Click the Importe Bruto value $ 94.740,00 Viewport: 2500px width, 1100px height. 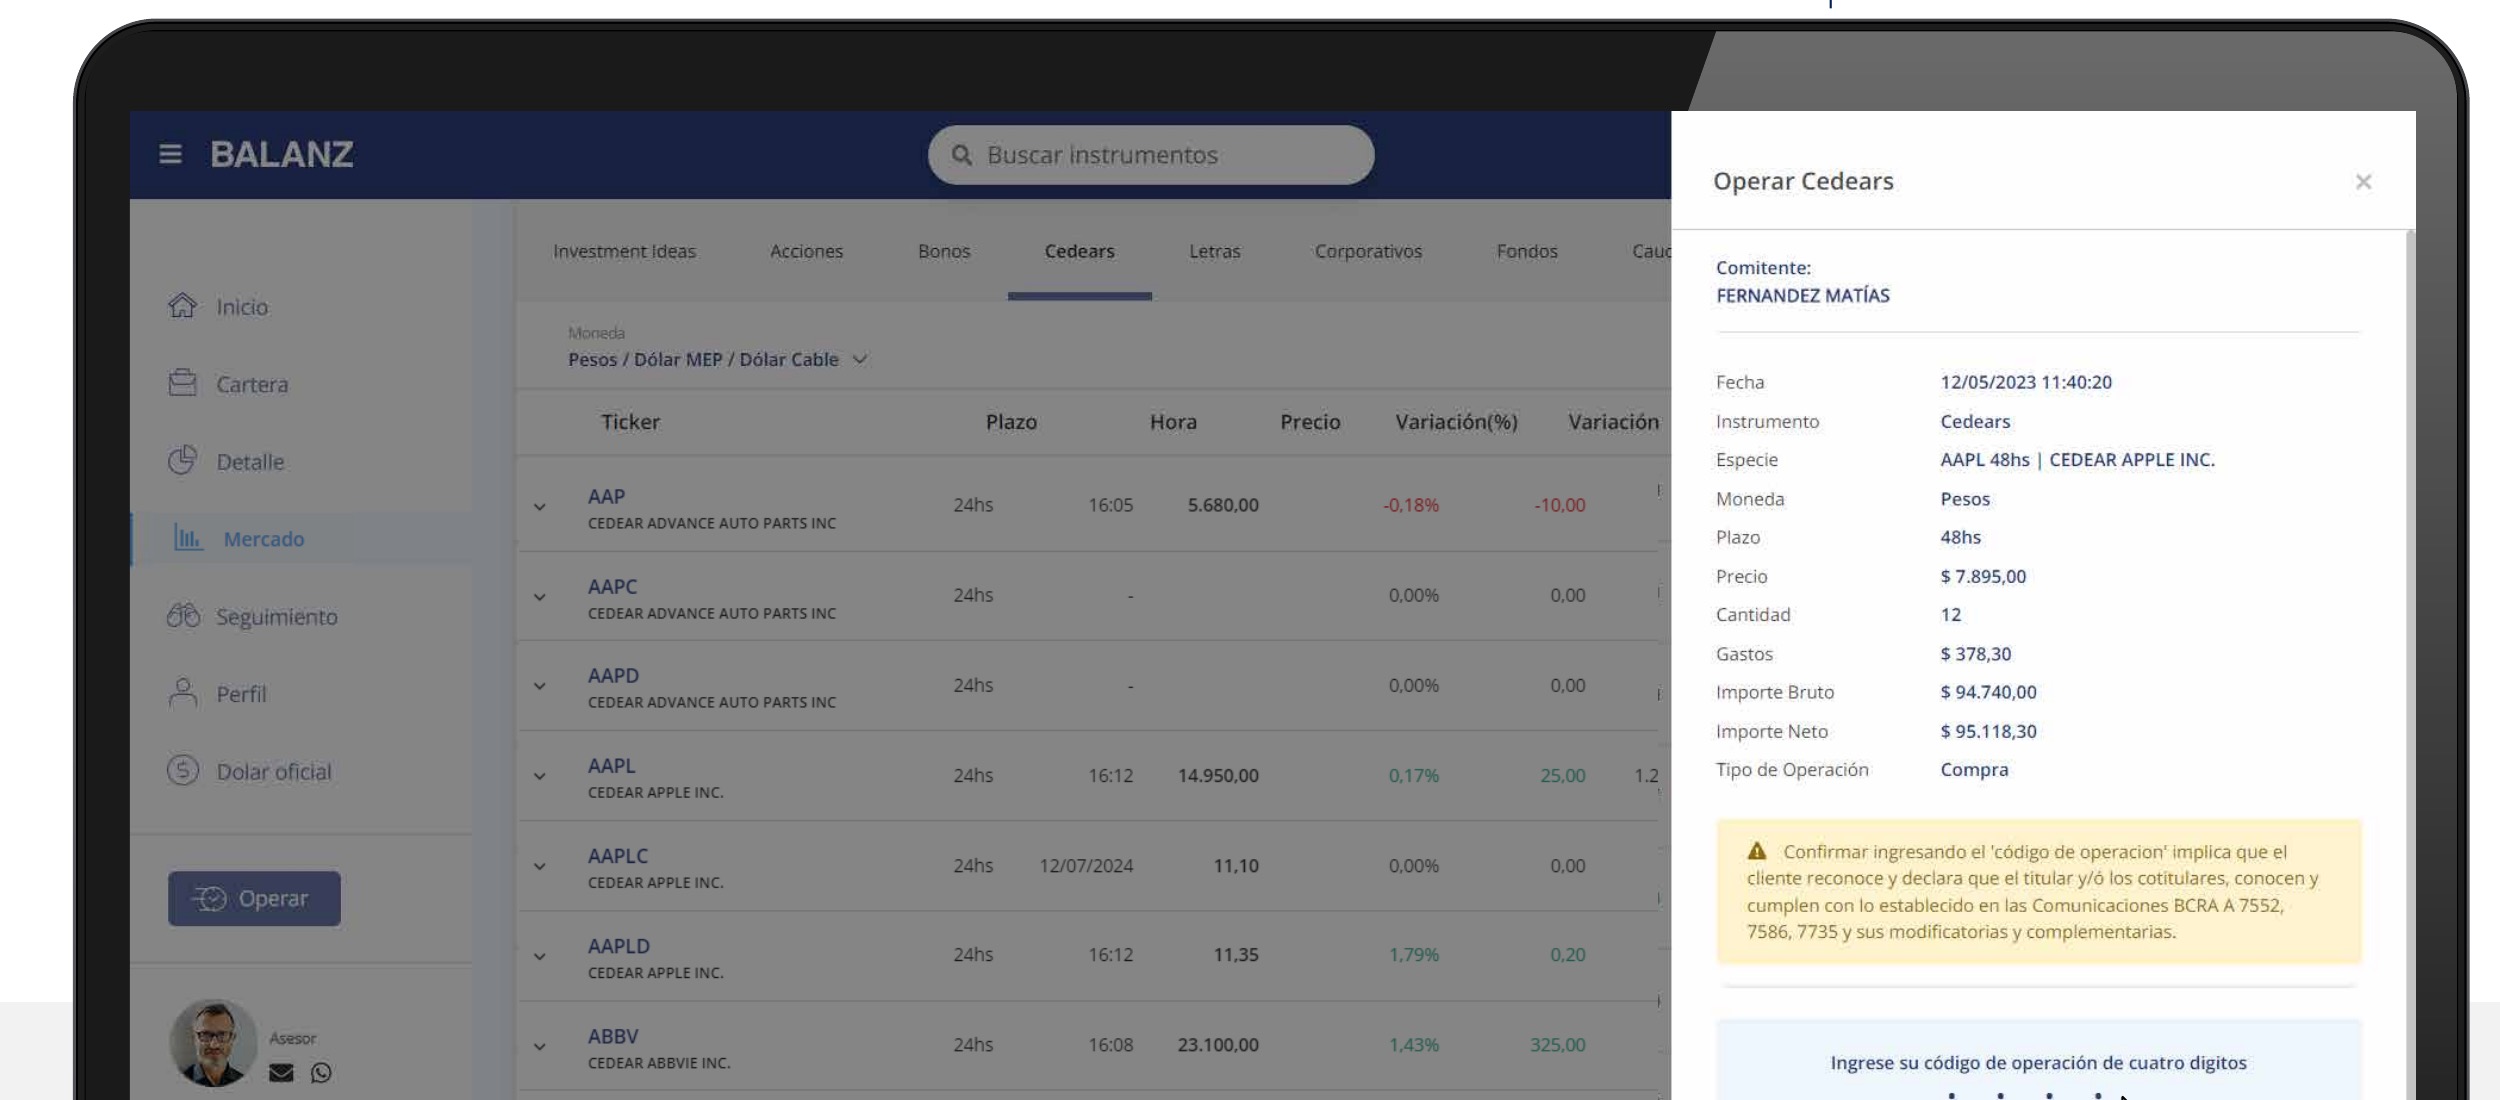(x=1988, y=692)
